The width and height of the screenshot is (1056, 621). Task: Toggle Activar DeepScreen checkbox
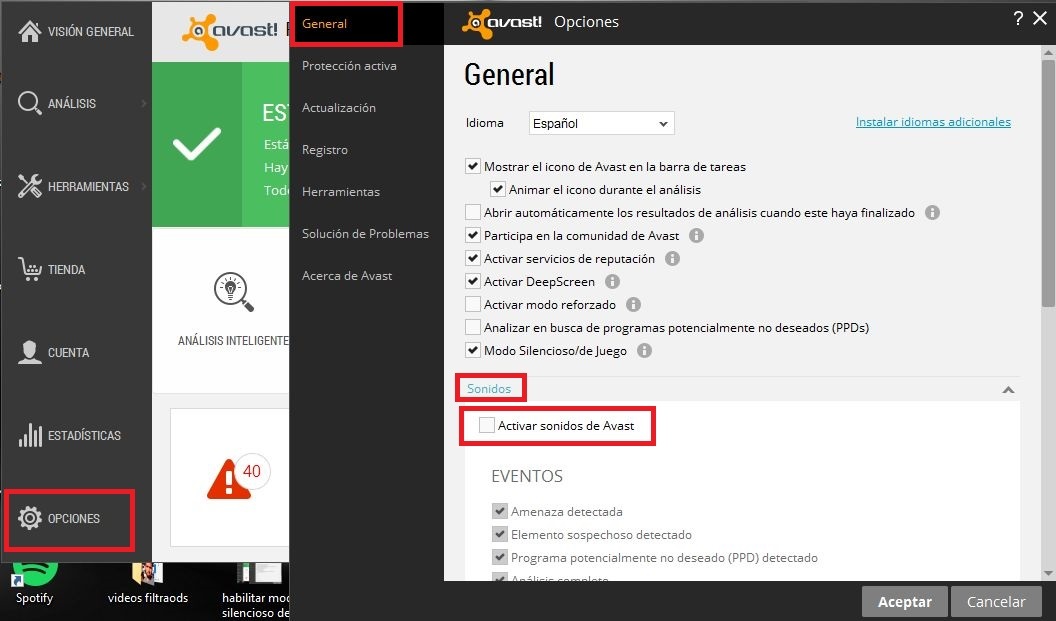[473, 282]
